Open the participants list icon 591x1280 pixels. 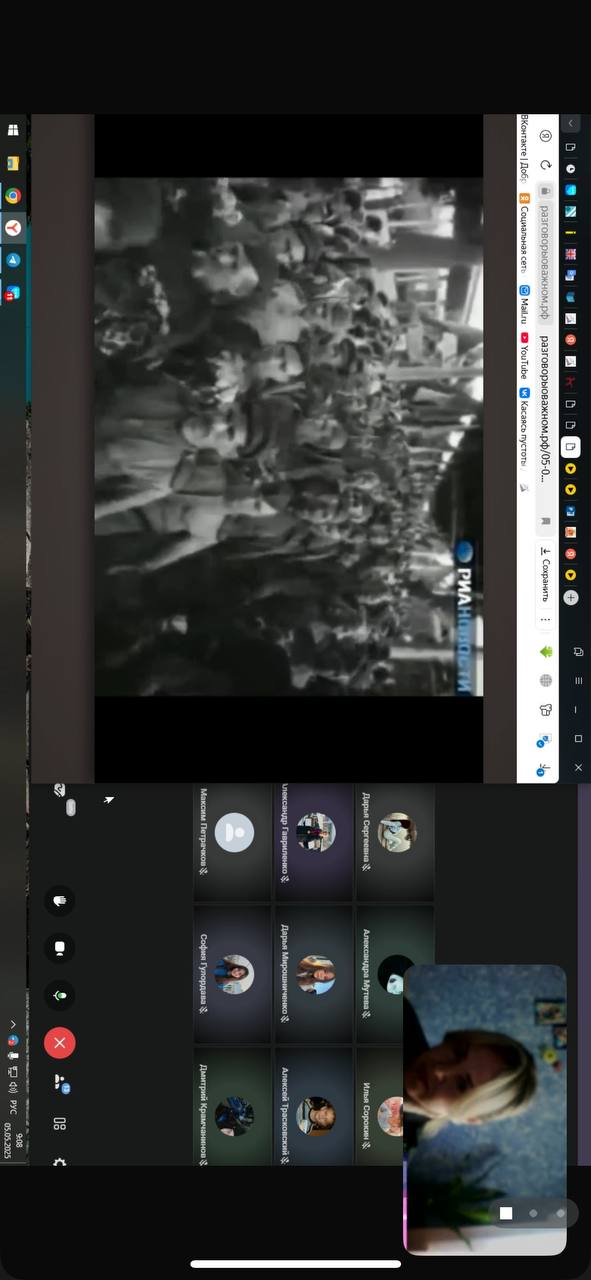(59, 1084)
